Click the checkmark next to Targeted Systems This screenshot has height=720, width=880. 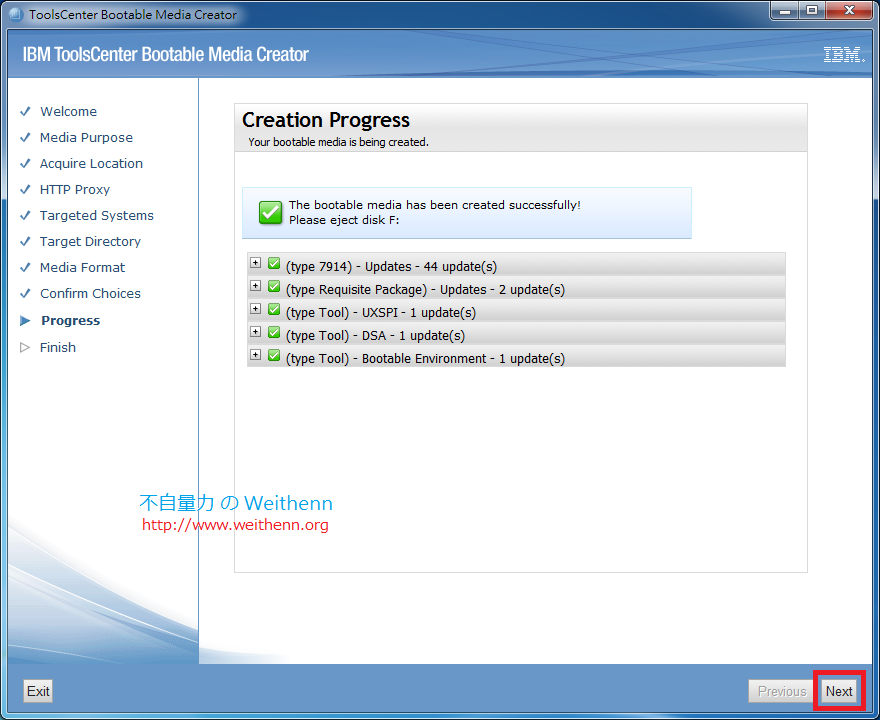pos(25,215)
